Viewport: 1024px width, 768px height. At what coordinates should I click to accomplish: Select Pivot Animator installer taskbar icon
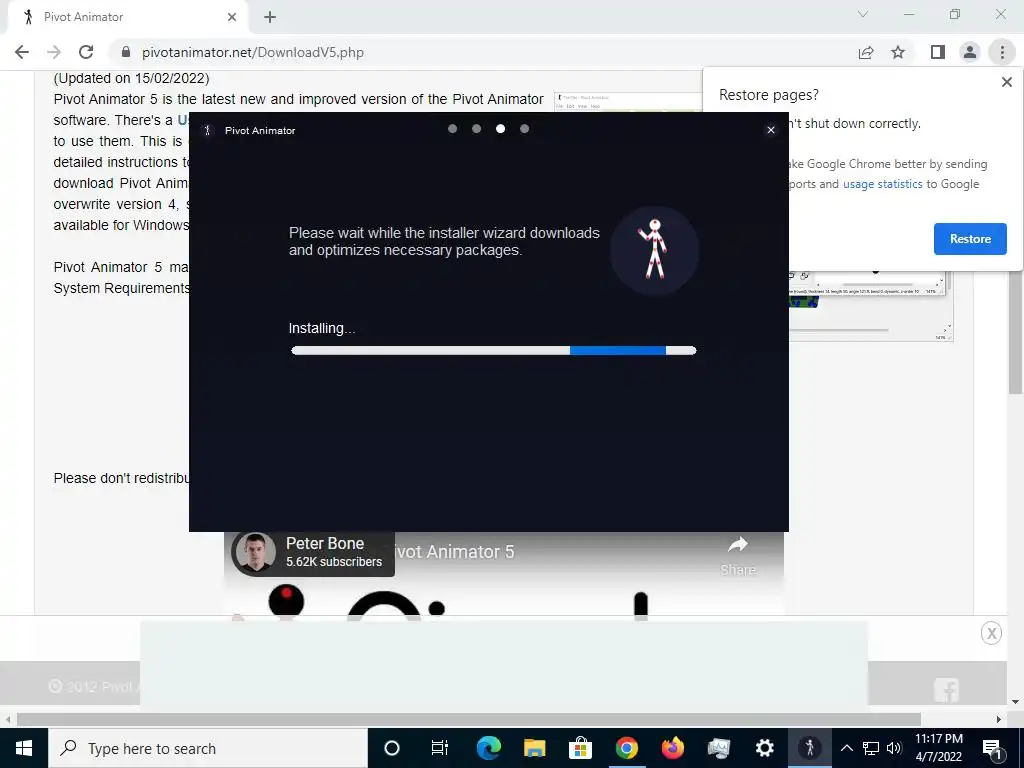pyautogui.click(x=810, y=748)
